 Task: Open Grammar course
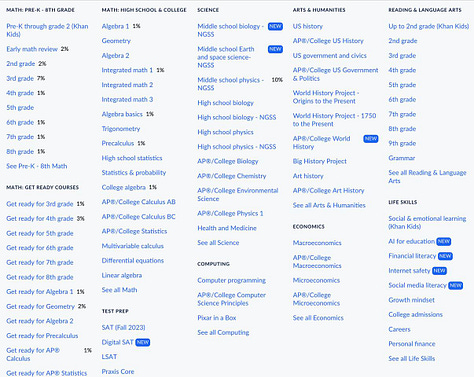click(402, 158)
